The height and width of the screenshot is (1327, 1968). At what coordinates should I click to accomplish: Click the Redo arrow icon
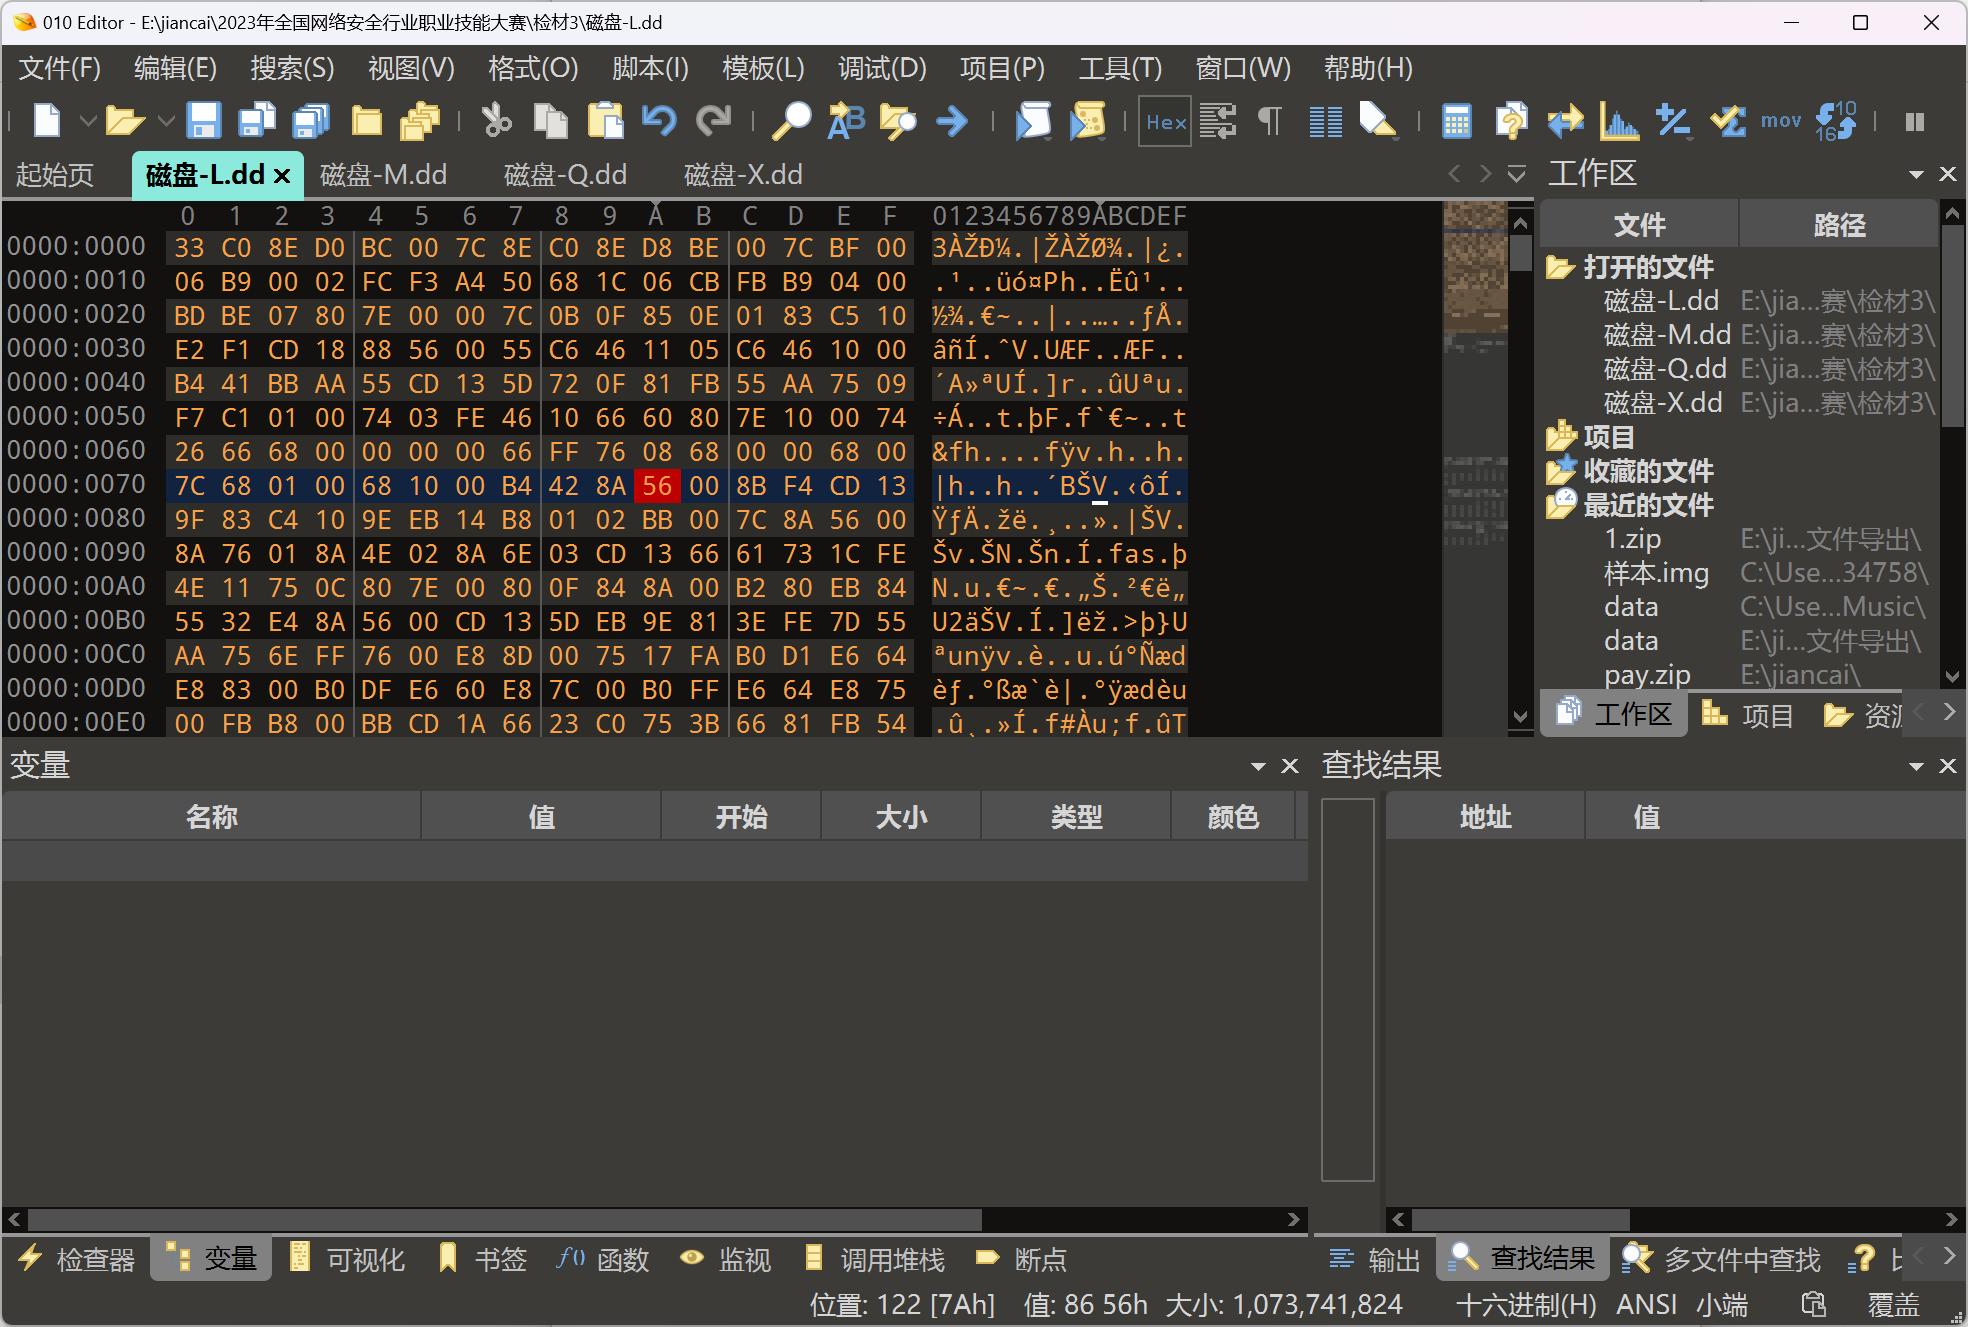(713, 121)
